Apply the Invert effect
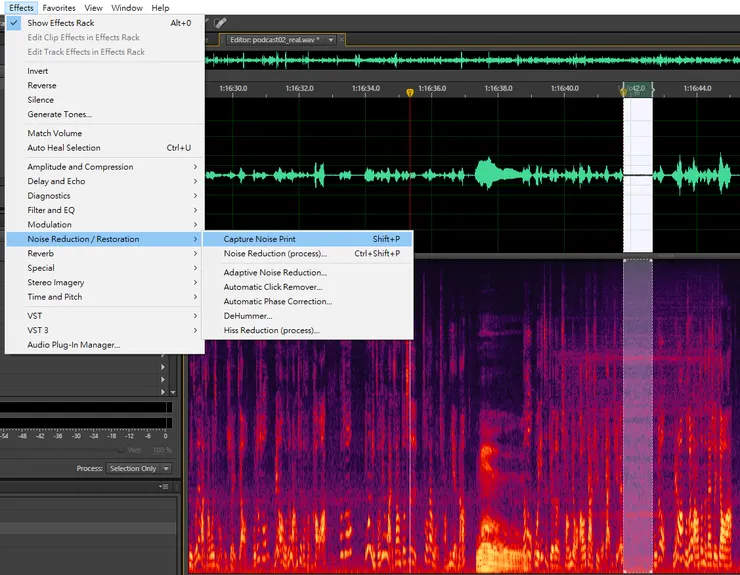The height and width of the screenshot is (575, 740). [38, 71]
